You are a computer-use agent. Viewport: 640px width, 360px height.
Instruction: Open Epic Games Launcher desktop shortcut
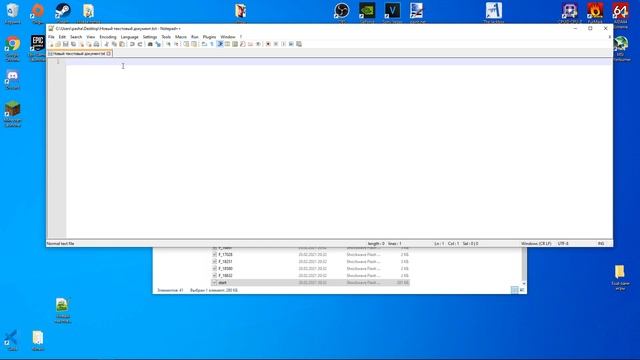pyautogui.click(x=38, y=48)
